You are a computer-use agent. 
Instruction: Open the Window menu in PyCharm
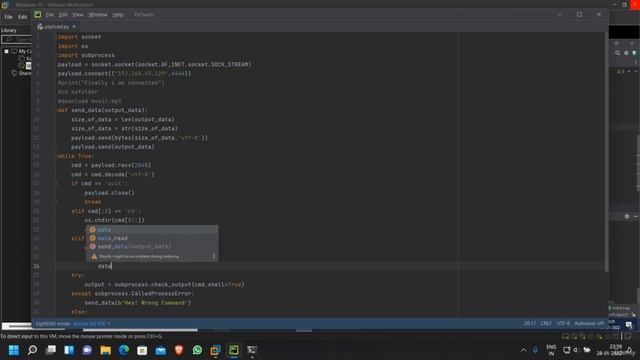[98, 15]
